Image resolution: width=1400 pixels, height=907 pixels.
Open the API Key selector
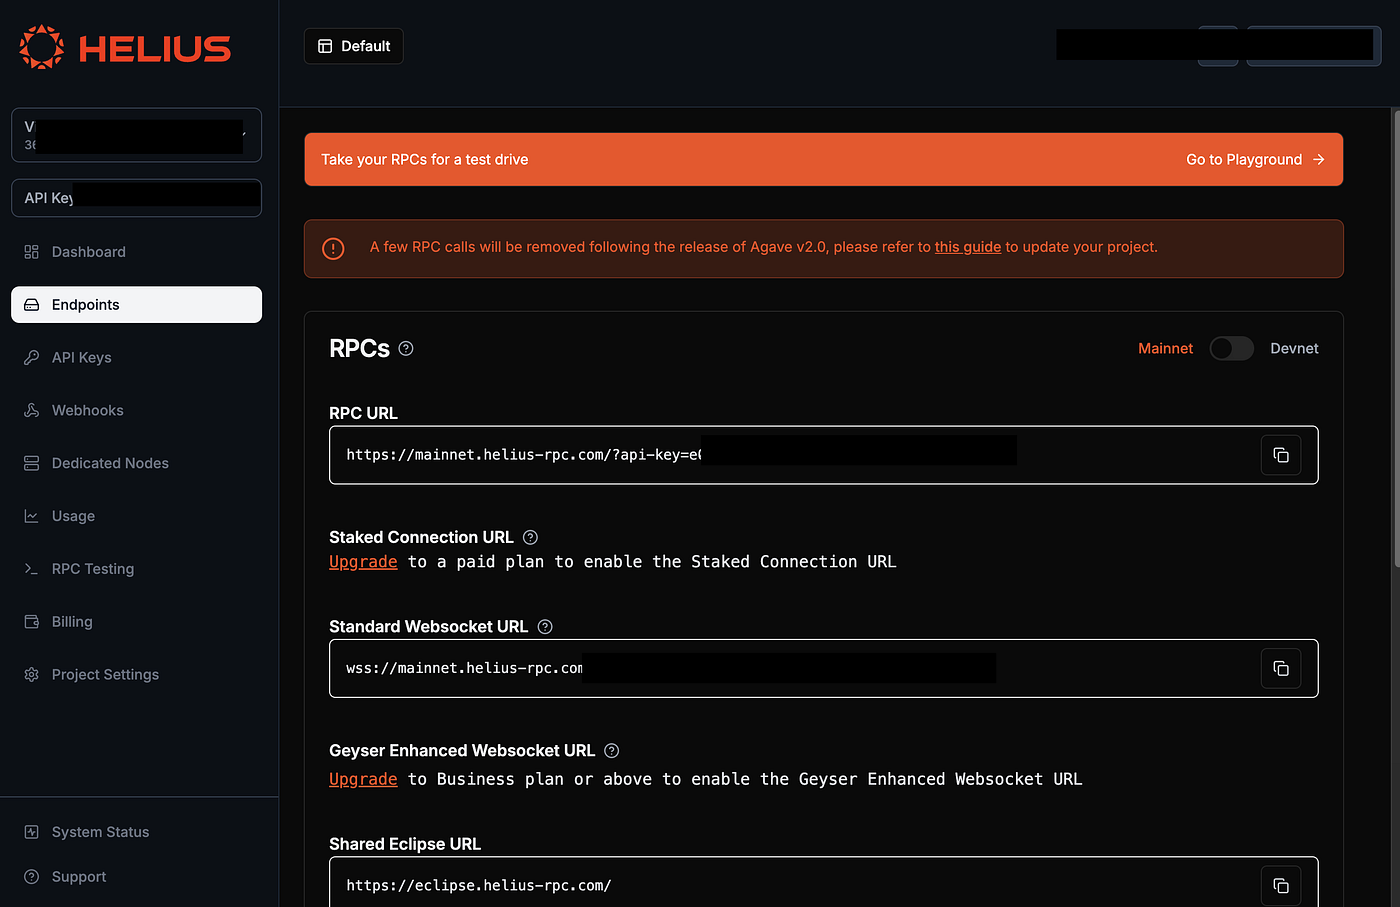coord(136,198)
